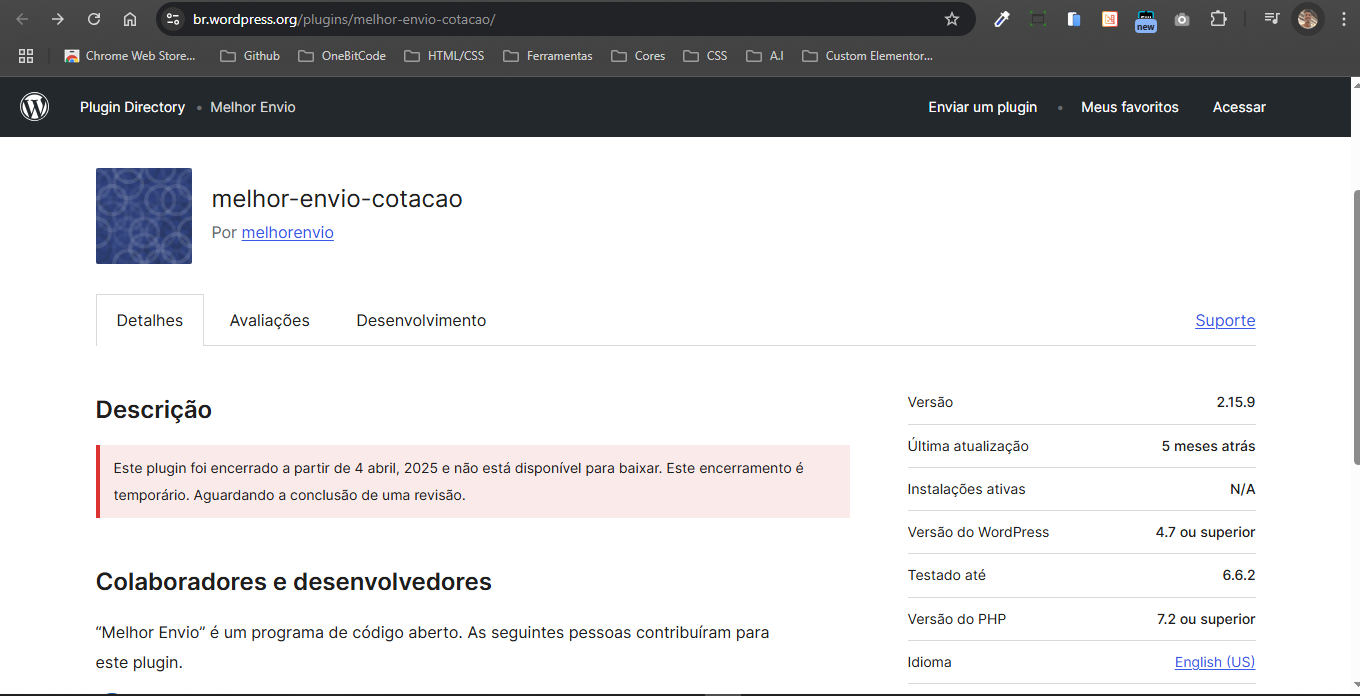This screenshot has height=696, width=1360.
Task: Click the N/A active installations value
Action: [1243, 489]
